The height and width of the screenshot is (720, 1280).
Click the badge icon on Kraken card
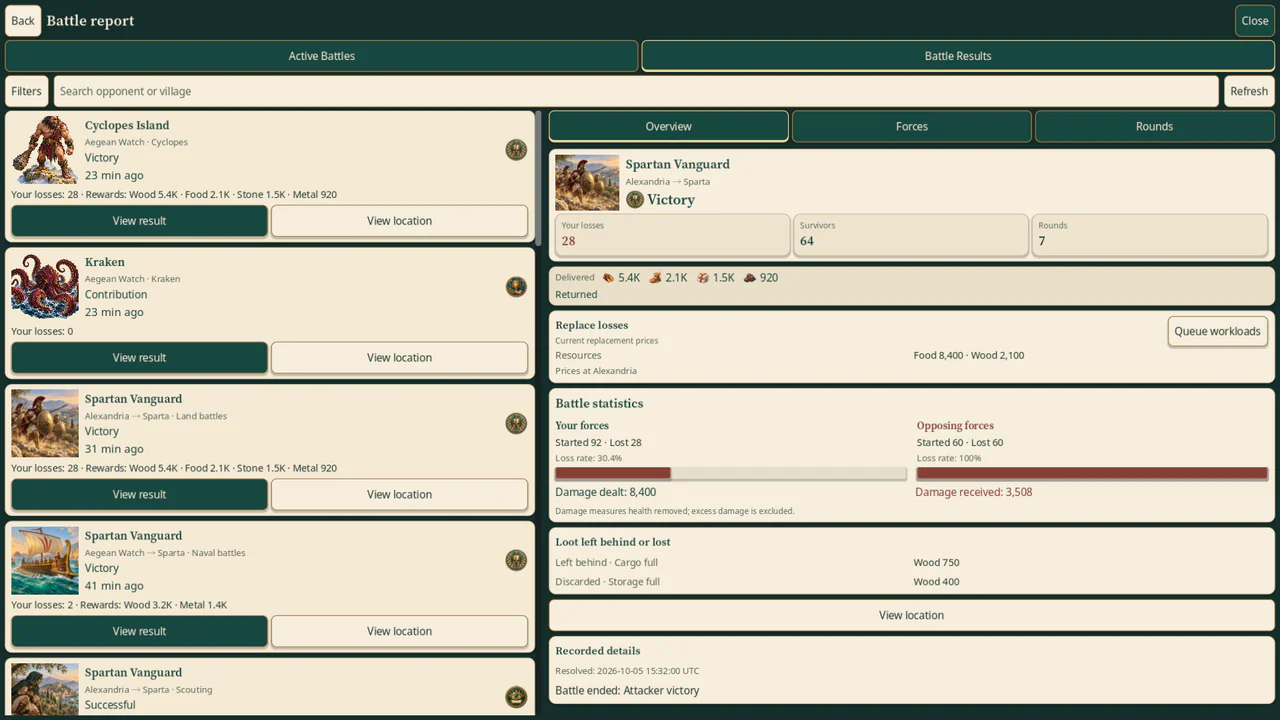516,287
